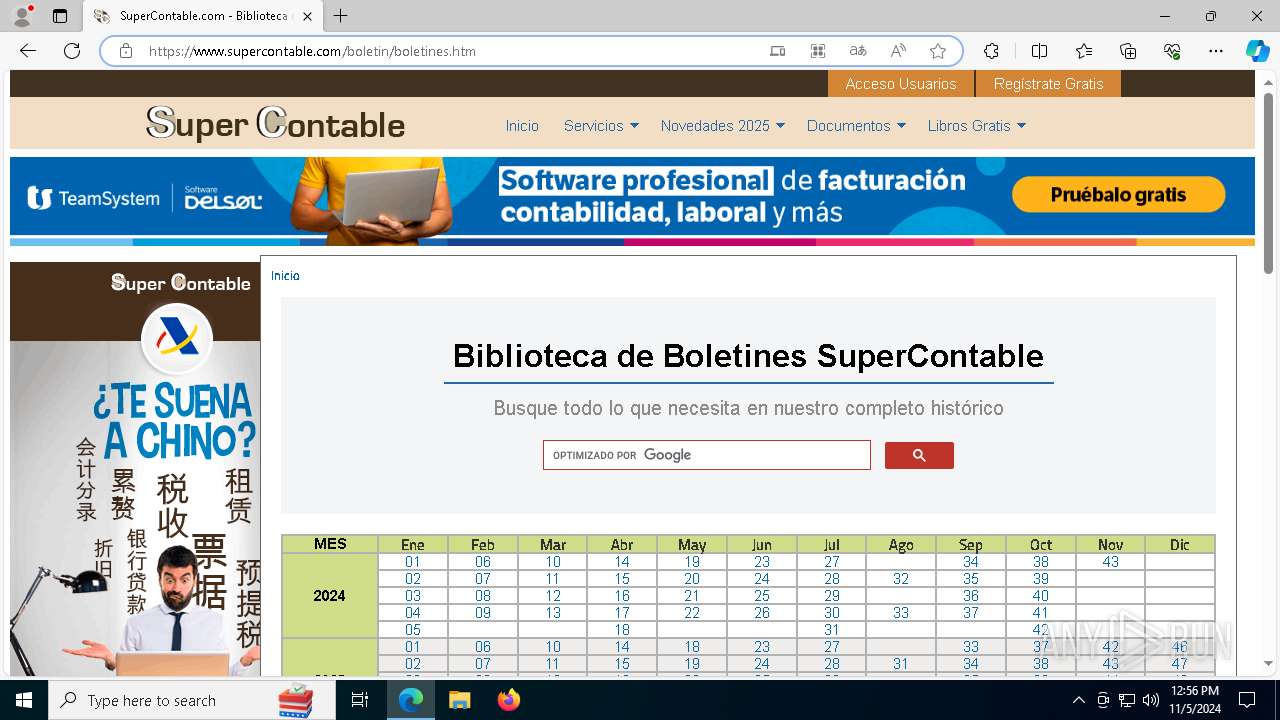Open the notifications center
The height and width of the screenshot is (720, 1280).
tap(1247, 700)
